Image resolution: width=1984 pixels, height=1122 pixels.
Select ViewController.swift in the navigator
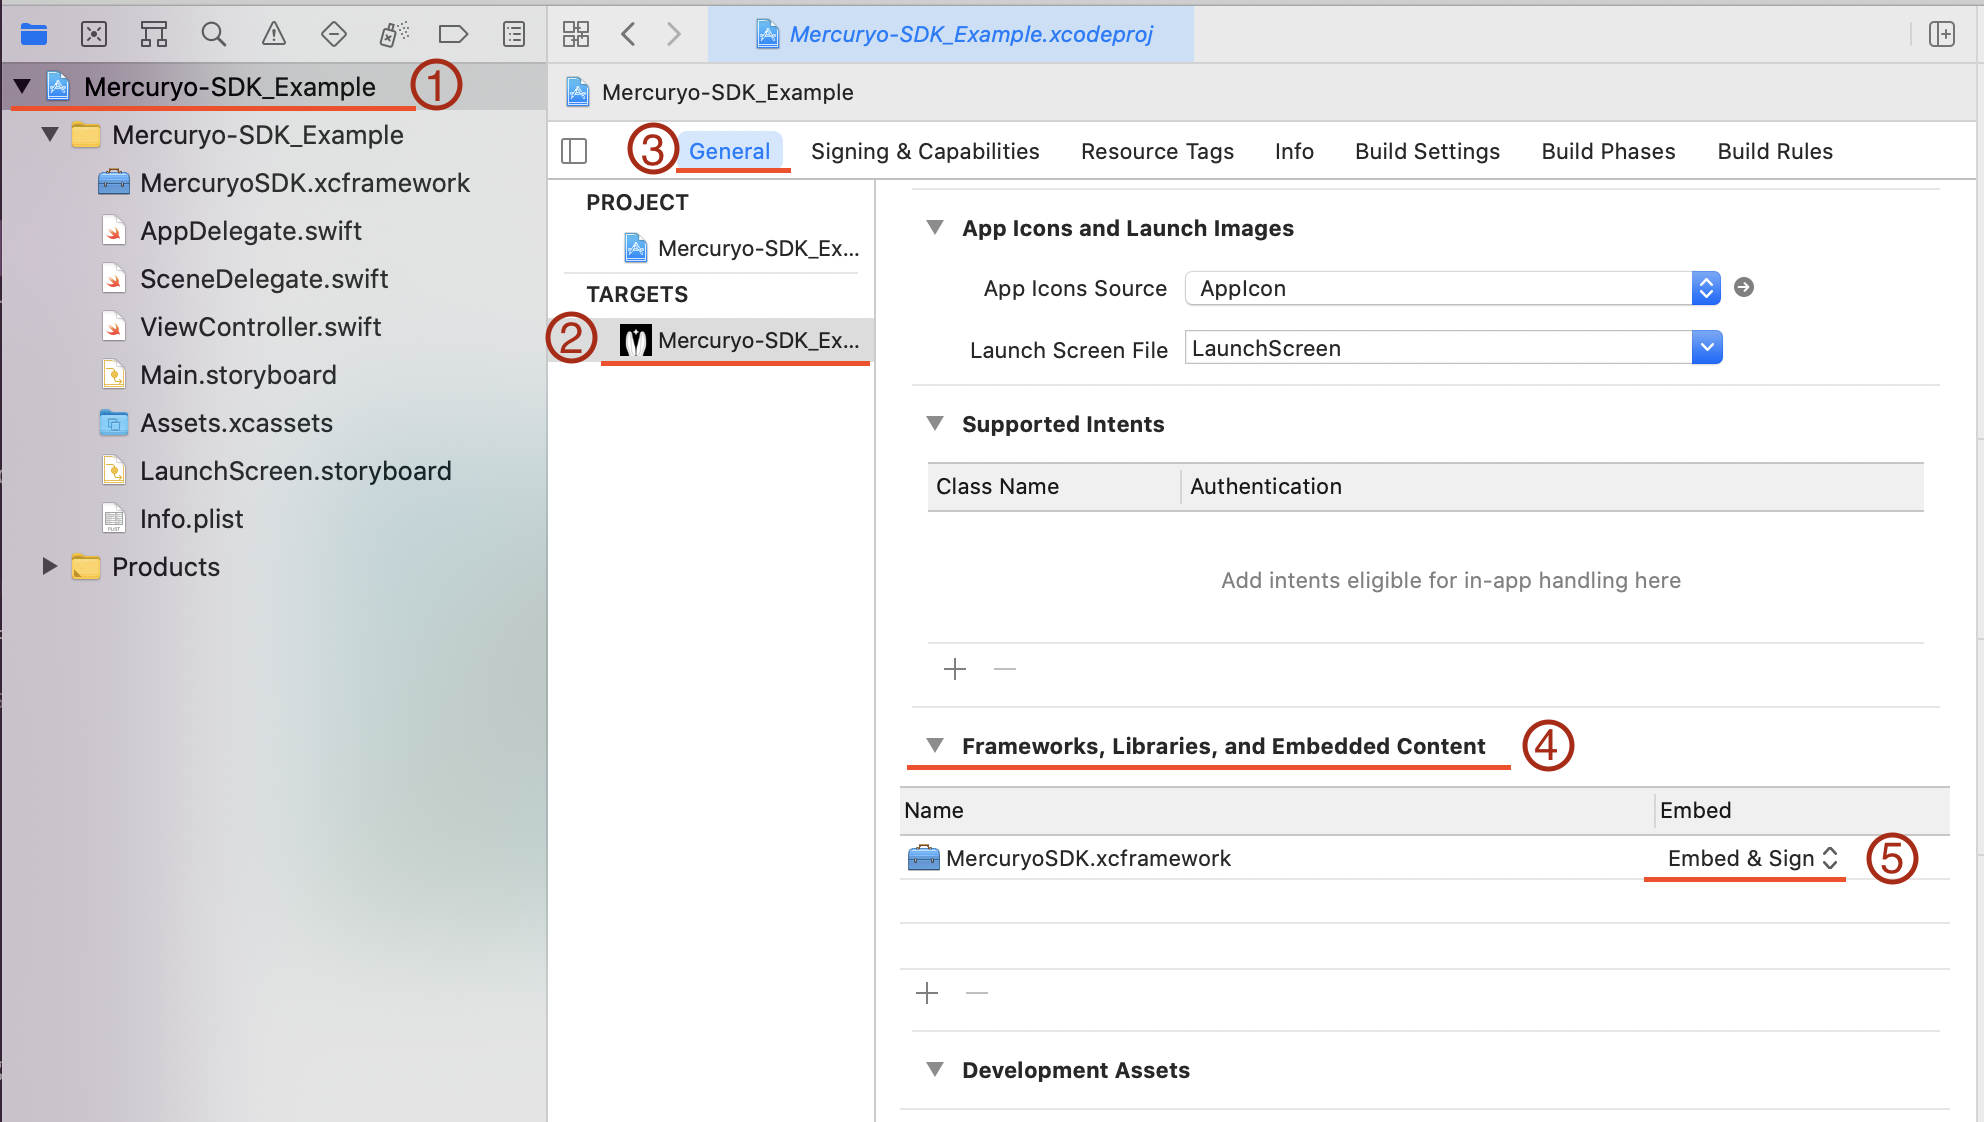pos(260,327)
